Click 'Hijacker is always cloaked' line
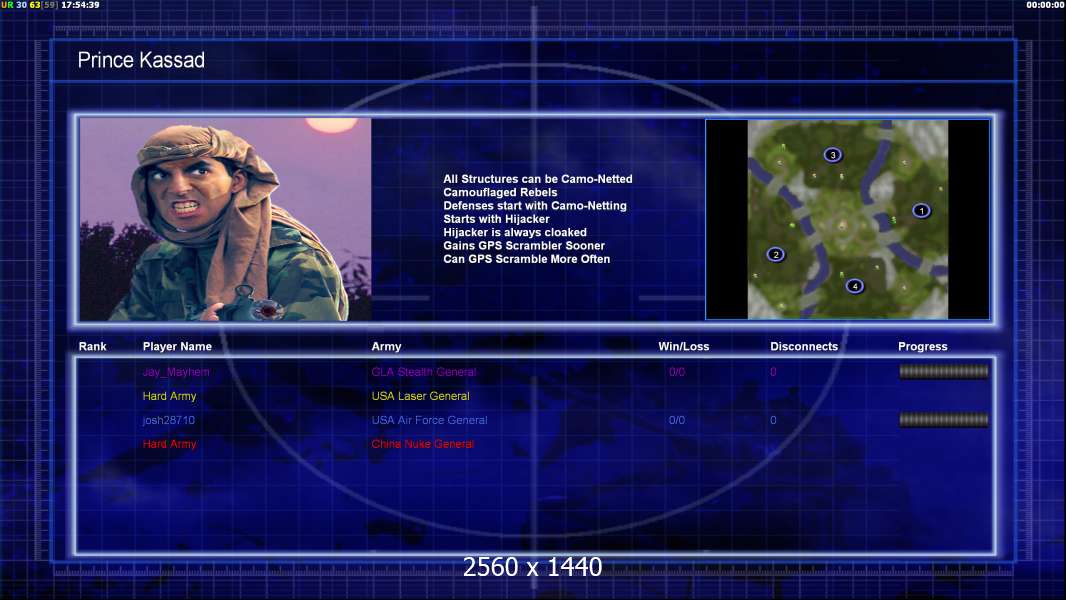 (x=515, y=232)
